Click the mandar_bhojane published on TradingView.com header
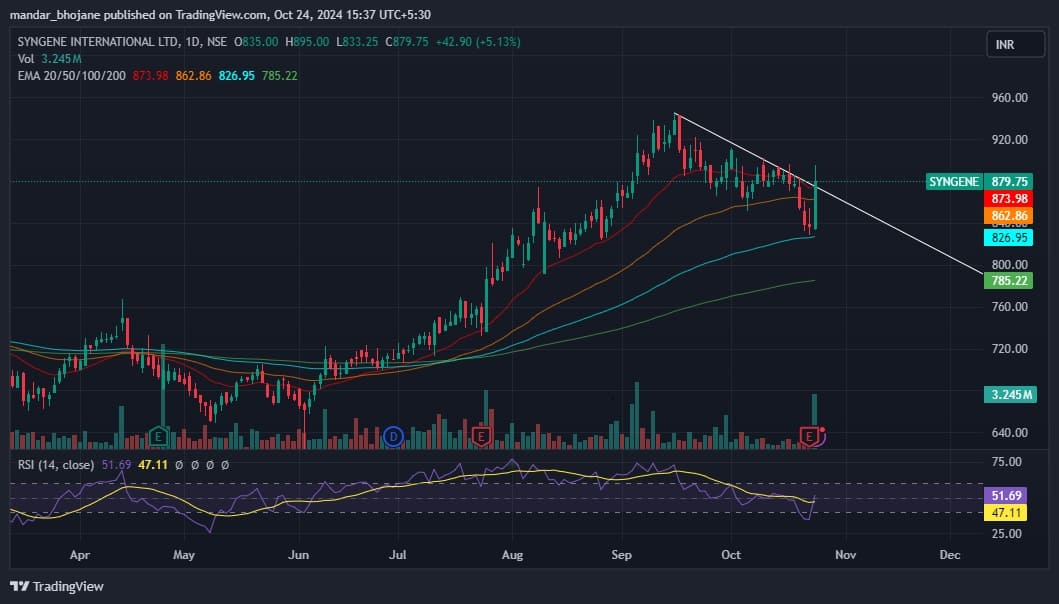This screenshot has height=604, width=1059. pos(220,15)
